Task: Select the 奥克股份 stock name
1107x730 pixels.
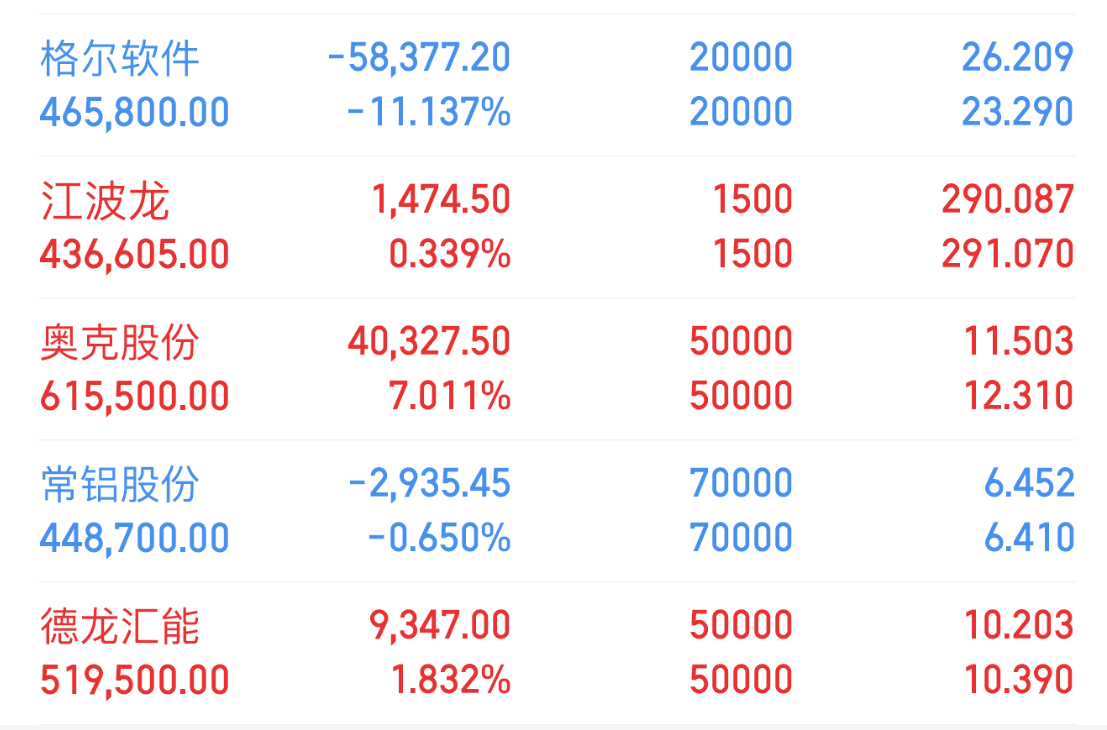Action: click(x=120, y=342)
